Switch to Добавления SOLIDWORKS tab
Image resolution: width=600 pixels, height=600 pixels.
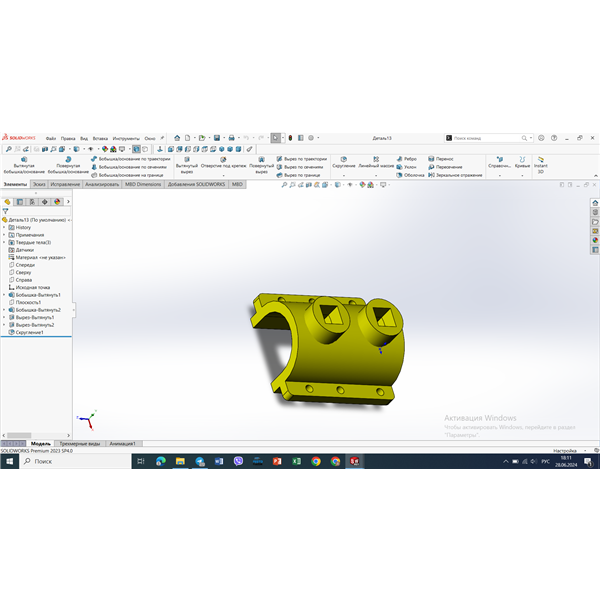pyautogui.click(x=196, y=184)
